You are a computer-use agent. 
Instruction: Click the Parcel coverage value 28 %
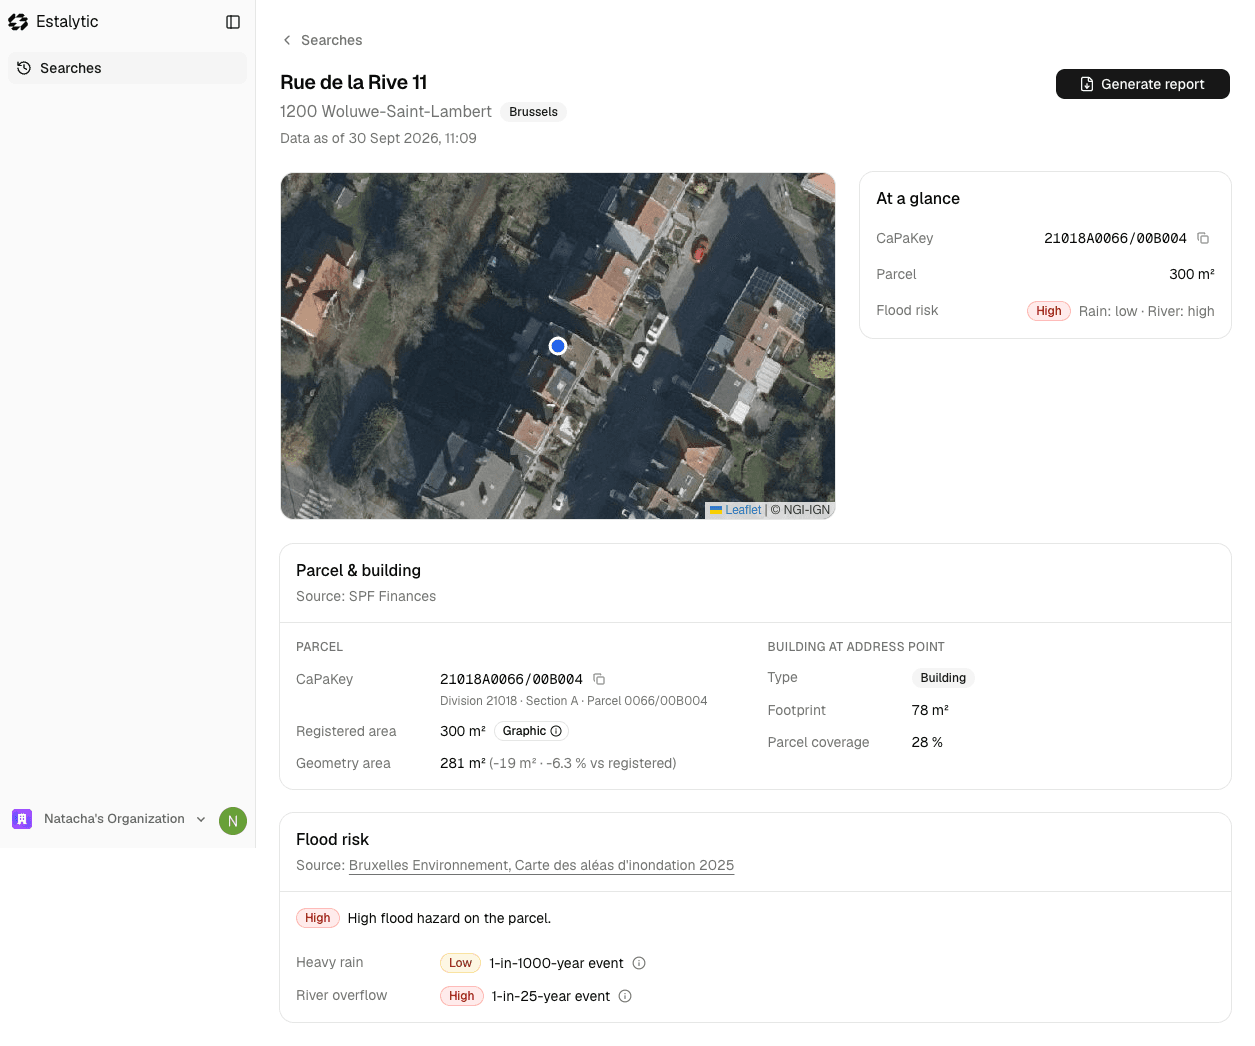click(927, 742)
